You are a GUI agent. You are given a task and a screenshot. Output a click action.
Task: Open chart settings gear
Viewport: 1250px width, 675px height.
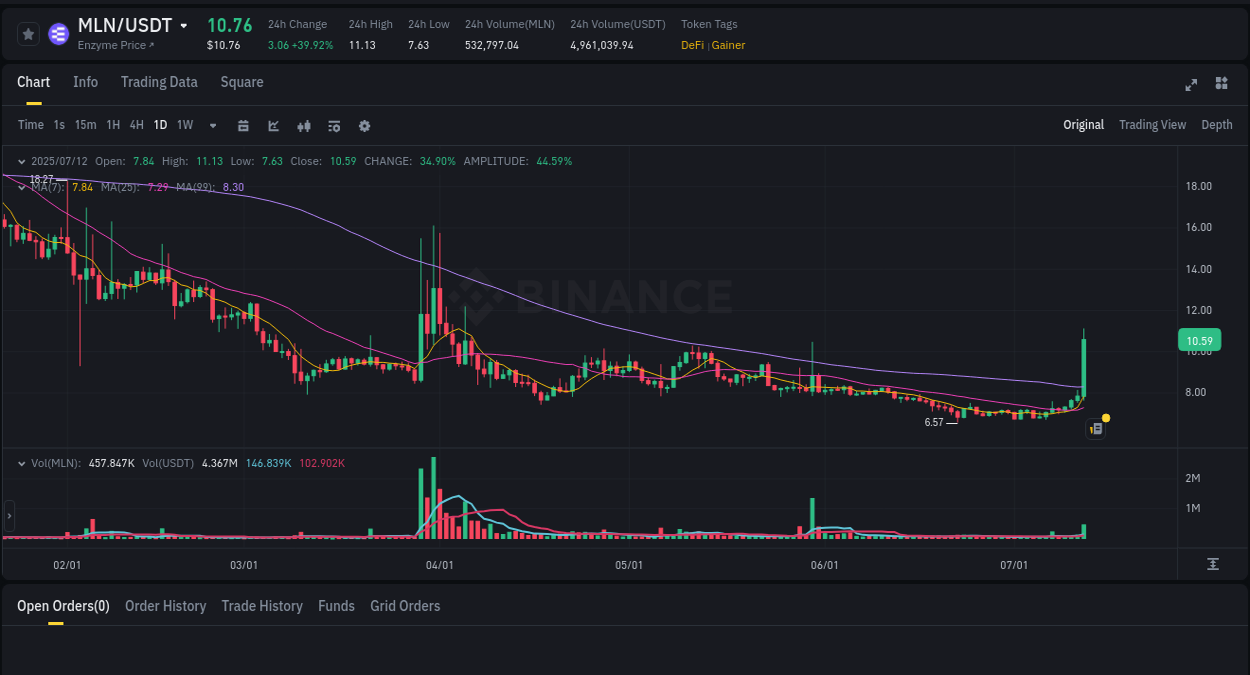tap(364, 126)
